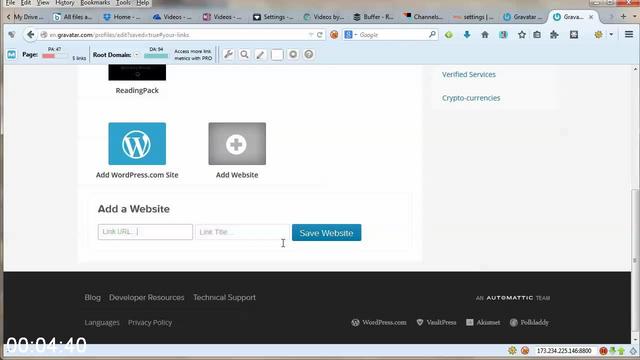Close the active Gravatar tab
Image resolution: width=640 pixels, height=360 pixels.
tap(591, 17)
